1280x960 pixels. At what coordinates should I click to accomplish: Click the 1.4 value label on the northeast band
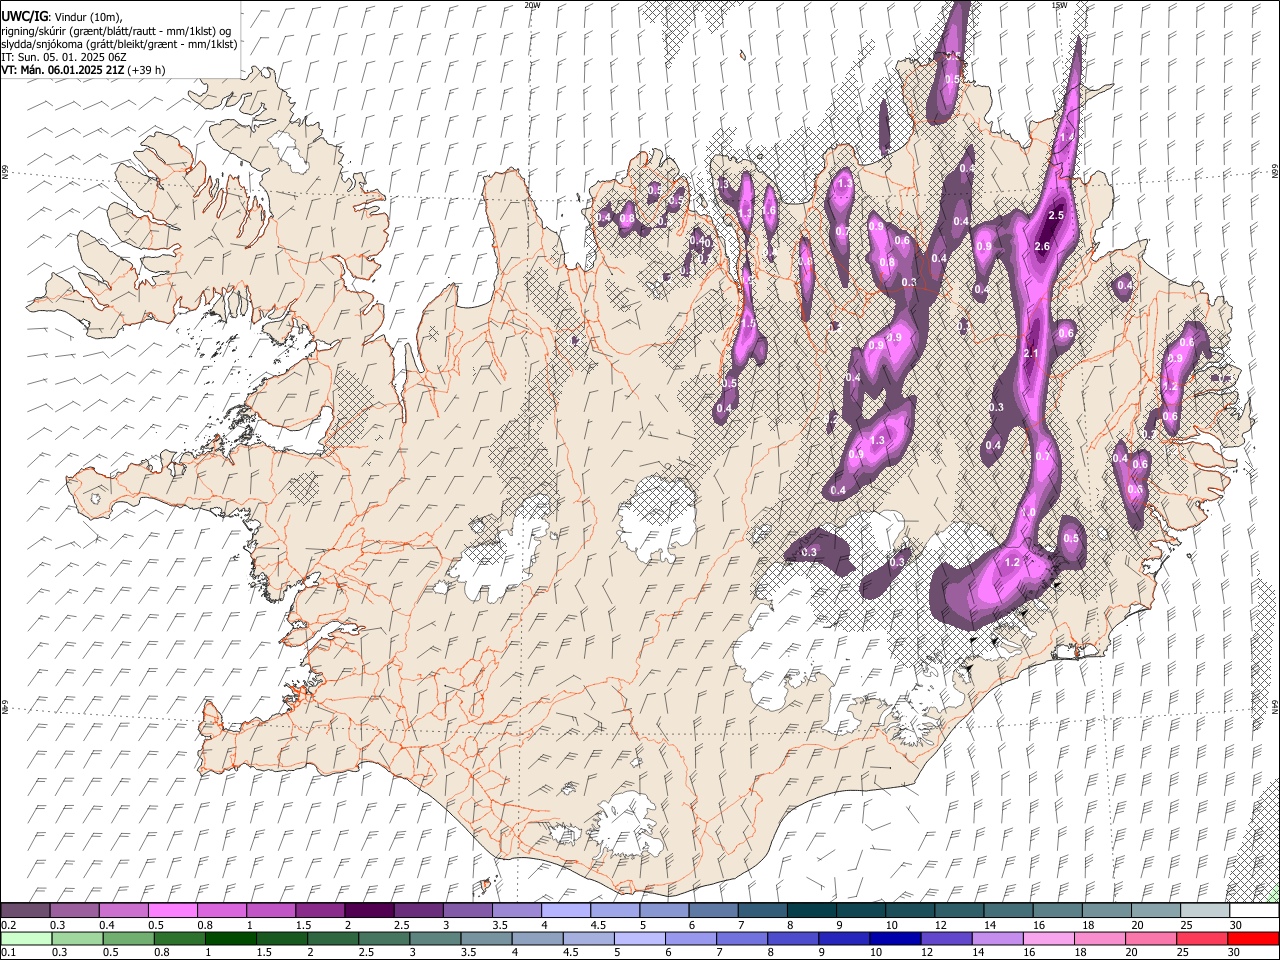coord(1066,137)
